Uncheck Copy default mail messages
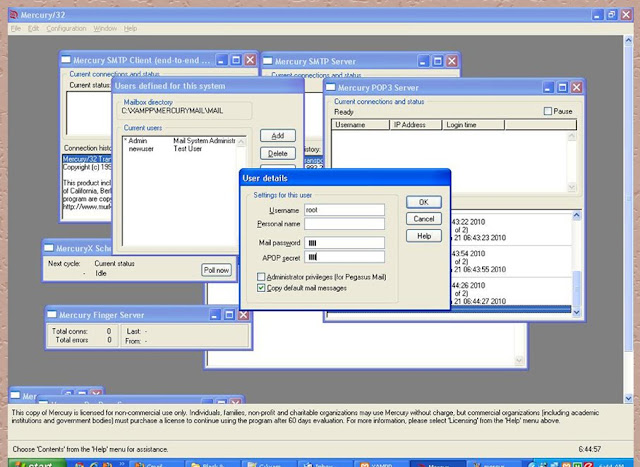640x467 pixels. click(261, 288)
